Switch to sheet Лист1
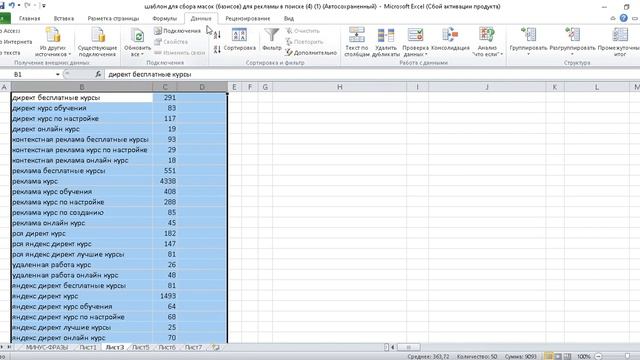Viewport: 640px width, 360px height. pos(88,347)
